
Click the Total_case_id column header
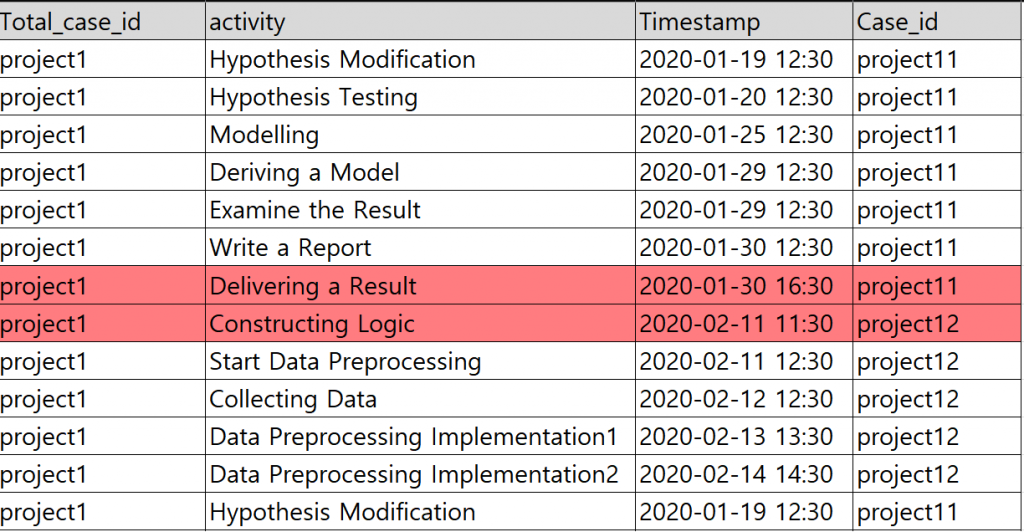(x=70, y=21)
